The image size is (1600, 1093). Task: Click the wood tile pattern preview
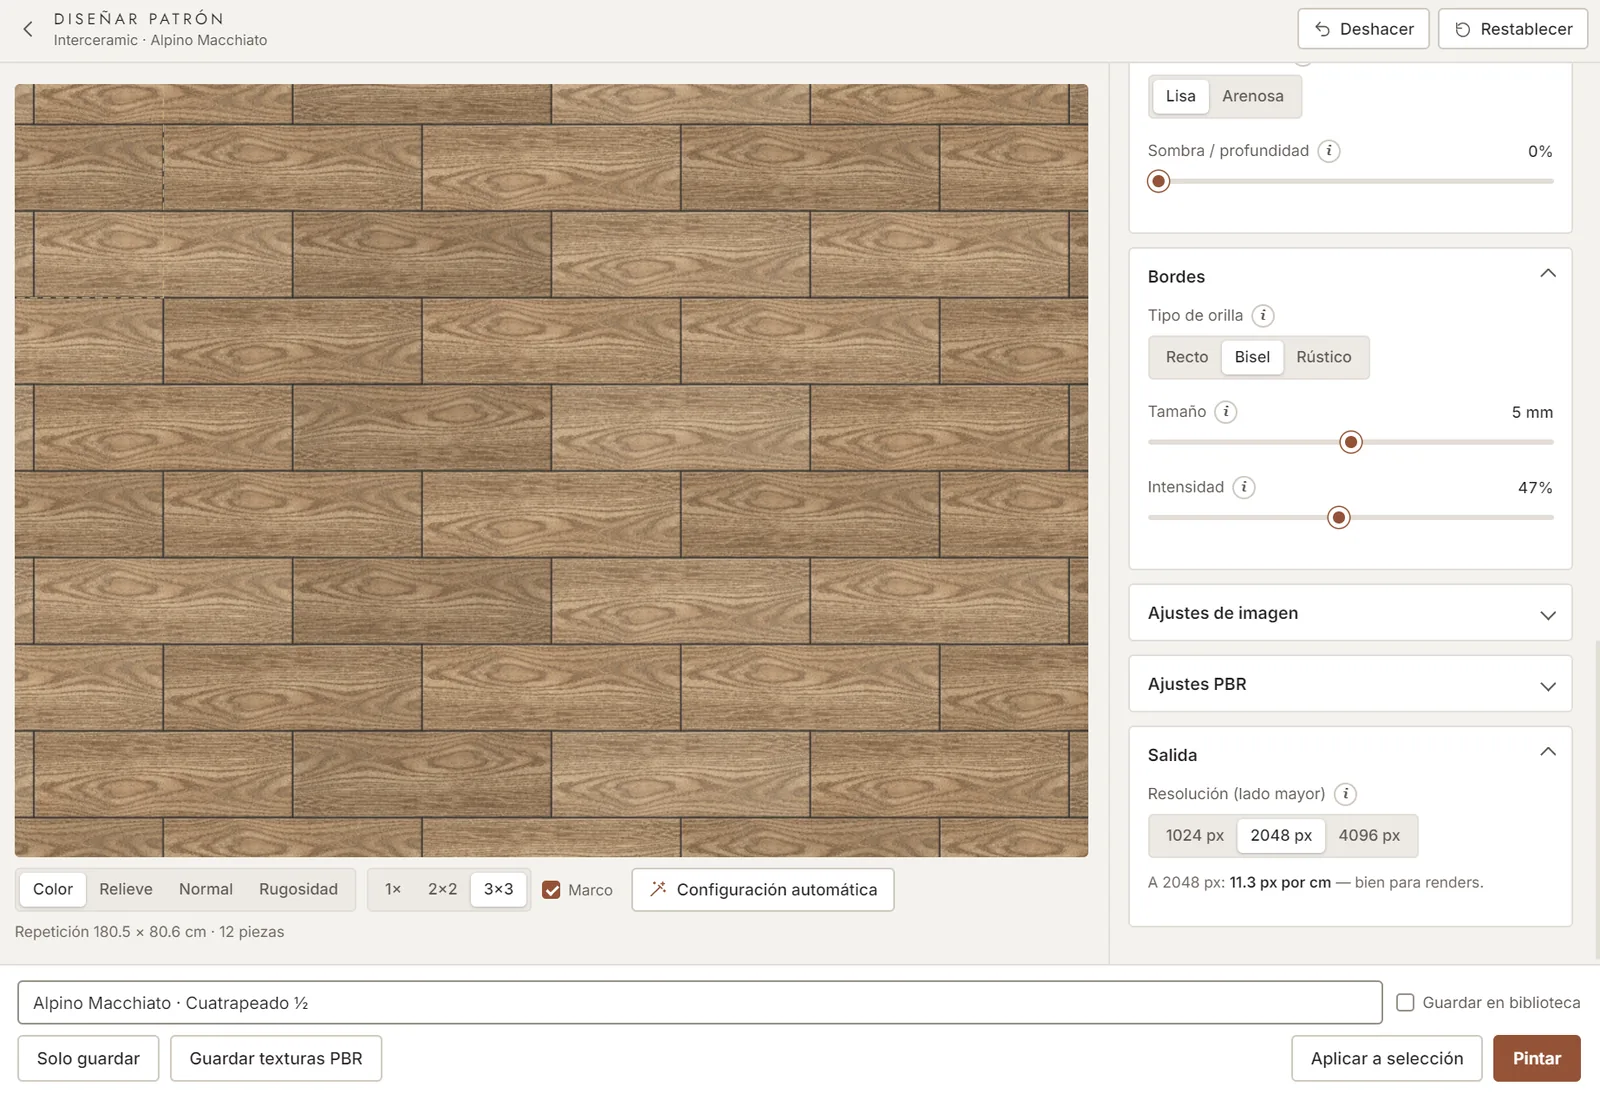551,470
